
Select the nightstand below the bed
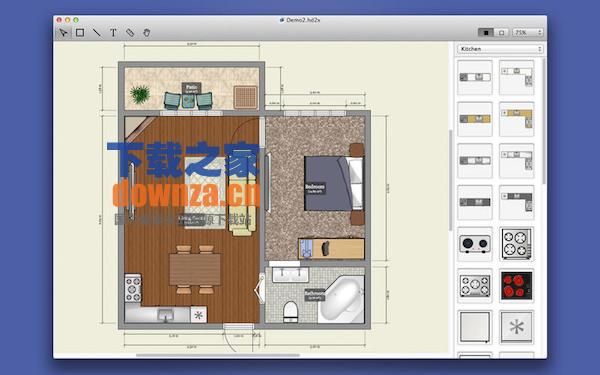(x=357, y=218)
